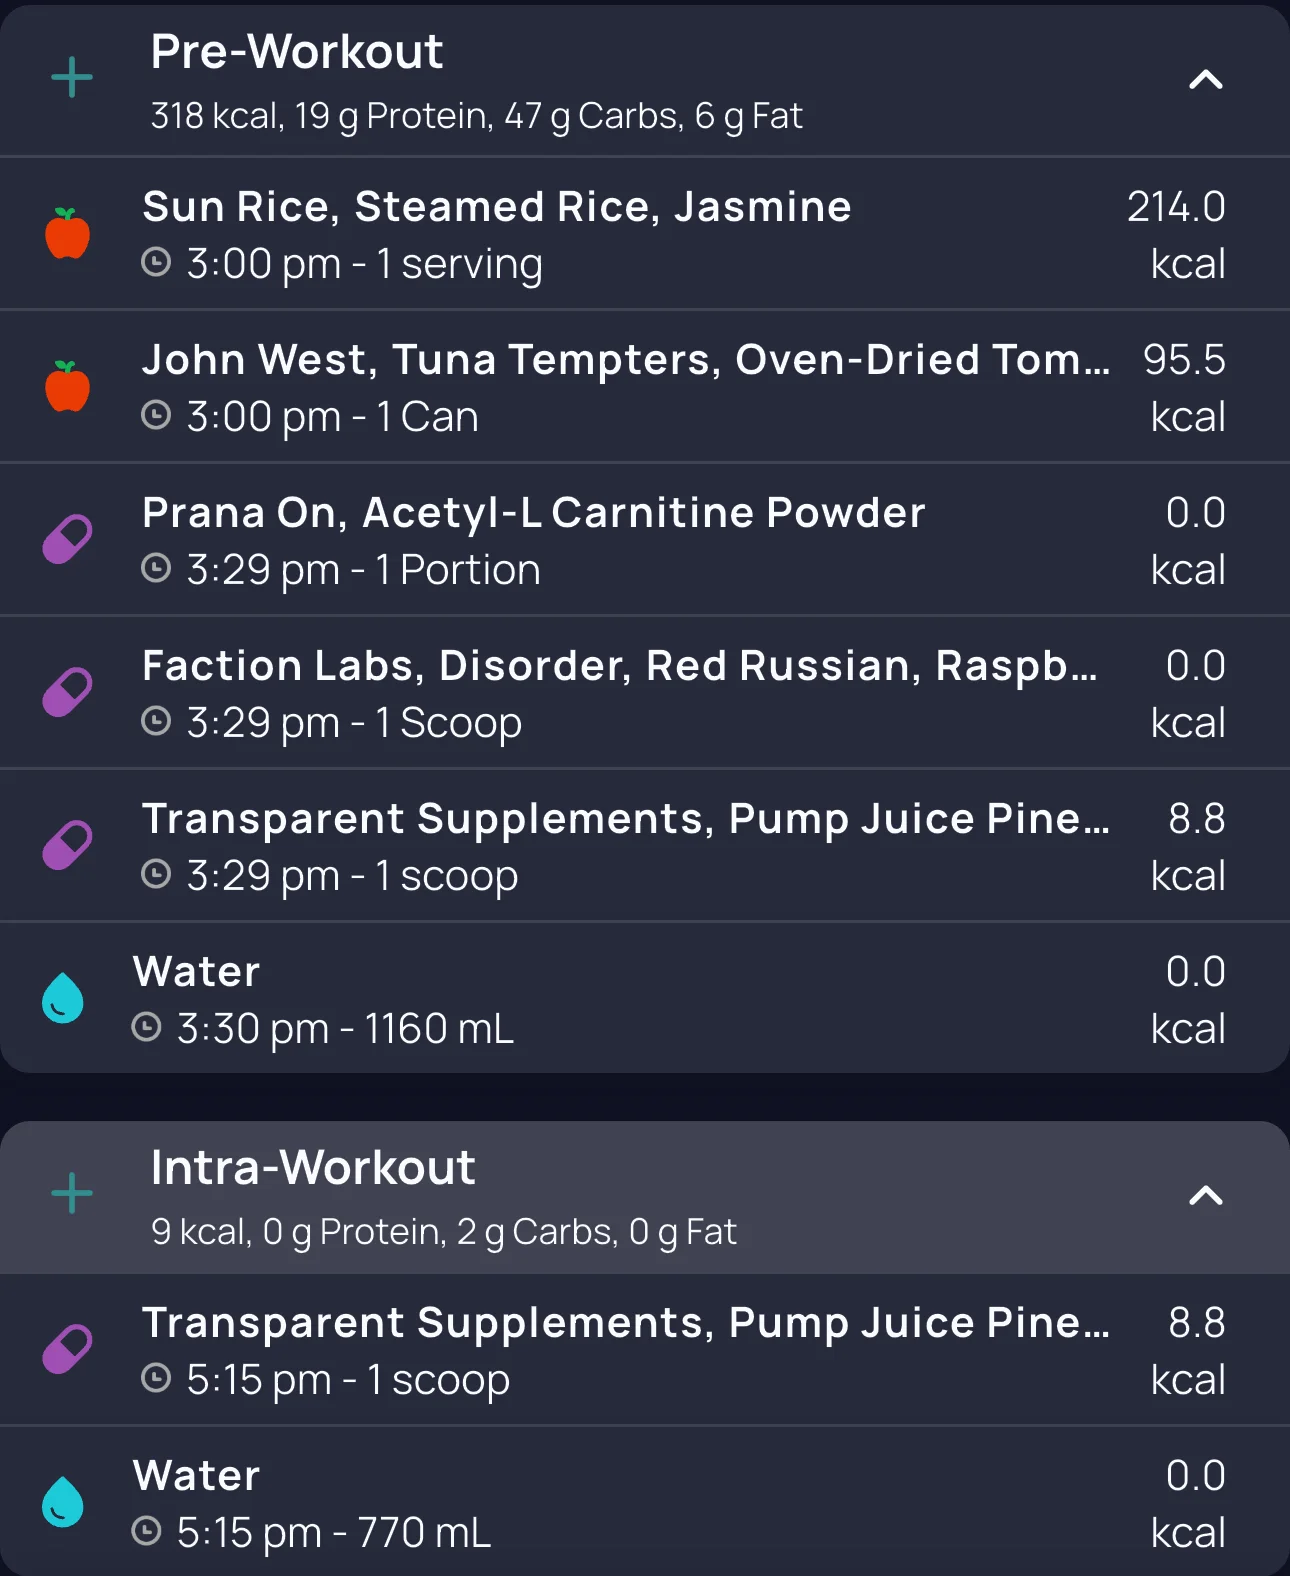The width and height of the screenshot is (1290, 1576).
Task: Click the water drop icon for 1160 mL entry
Action: [x=62, y=998]
